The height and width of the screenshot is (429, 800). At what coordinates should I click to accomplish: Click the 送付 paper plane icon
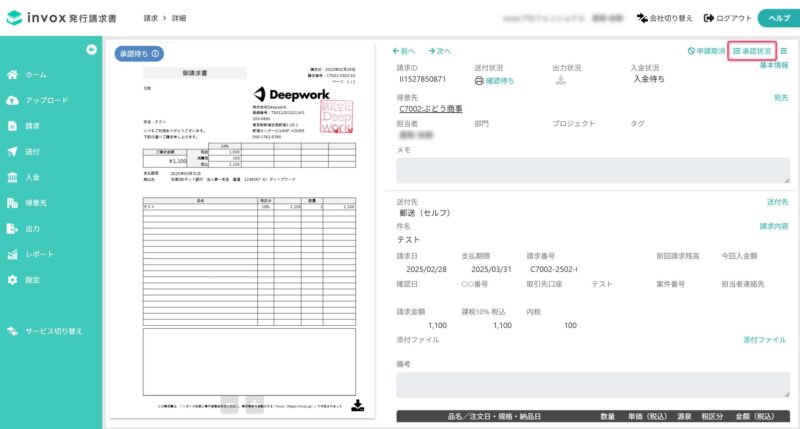point(12,152)
